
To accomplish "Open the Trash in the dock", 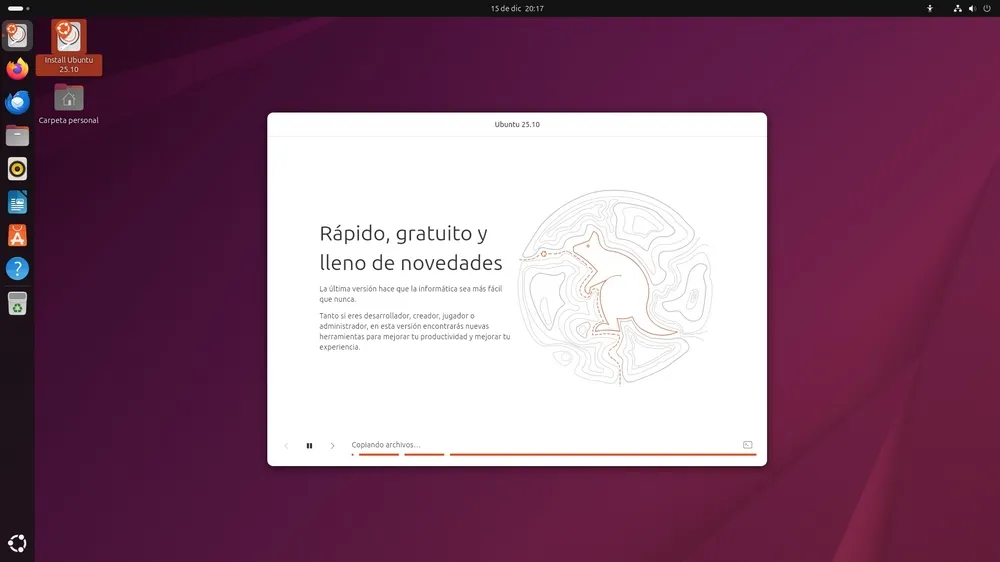I will pyautogui.click(x=17, y=304).
